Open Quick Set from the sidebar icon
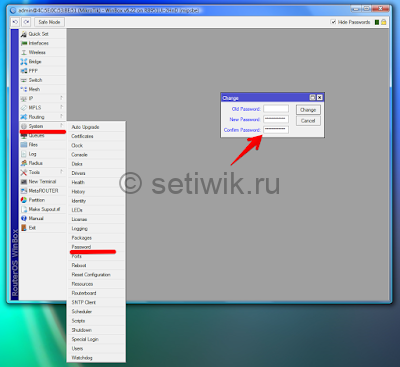 tap(24, 34)
